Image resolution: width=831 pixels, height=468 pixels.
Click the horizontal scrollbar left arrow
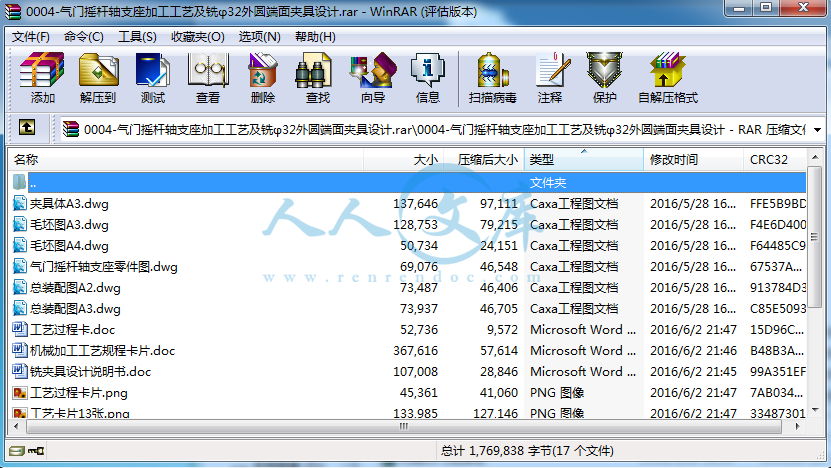click(16, 426)
